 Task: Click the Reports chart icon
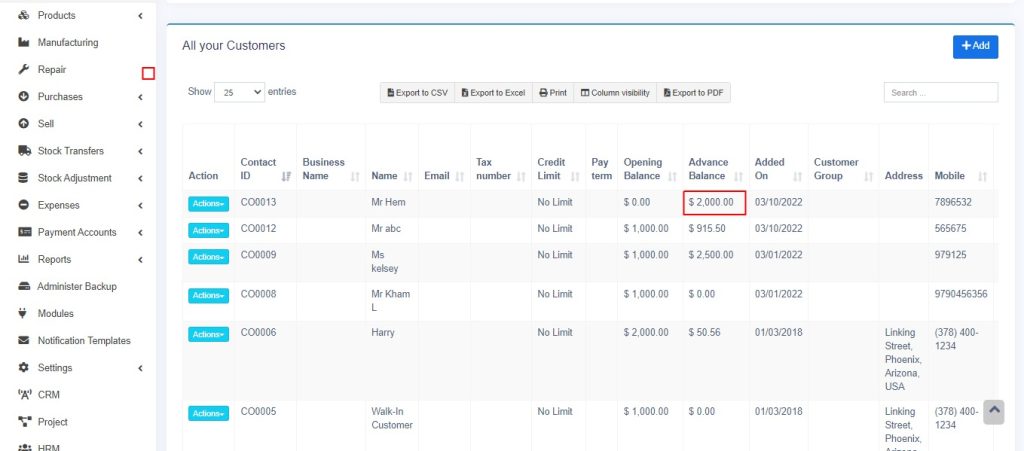coord(24,259)
